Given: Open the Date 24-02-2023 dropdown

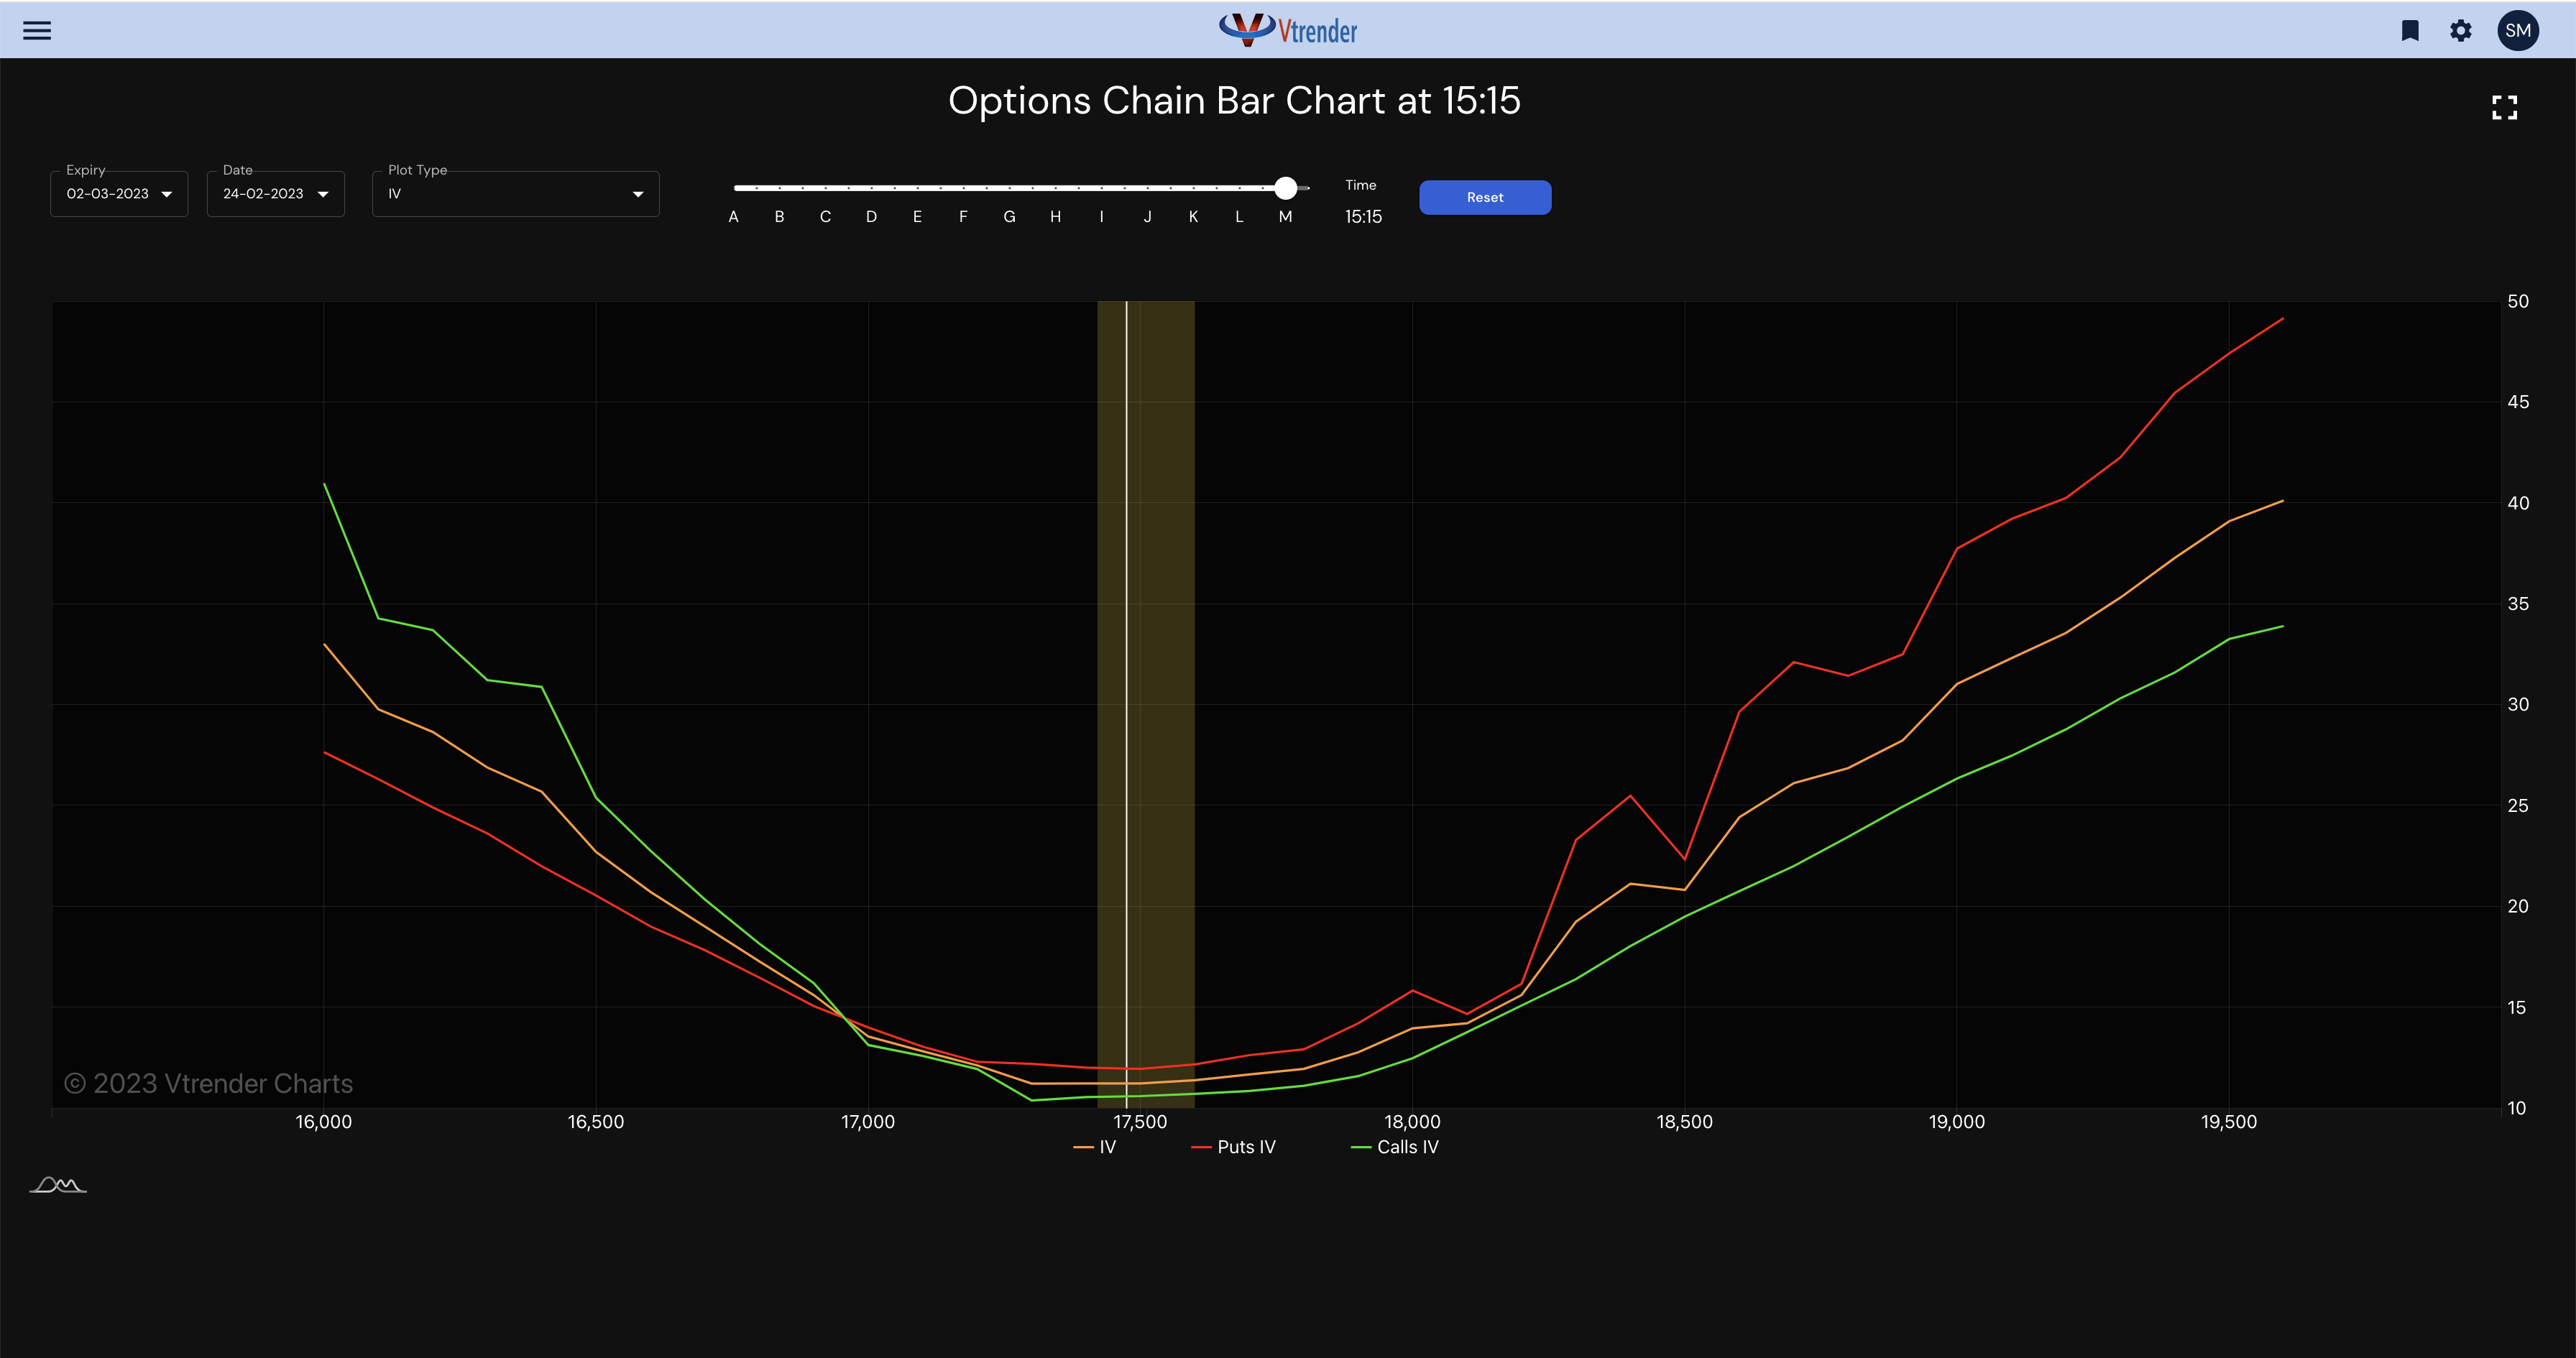Looking at the screenshot, I should tap(276, 194).
